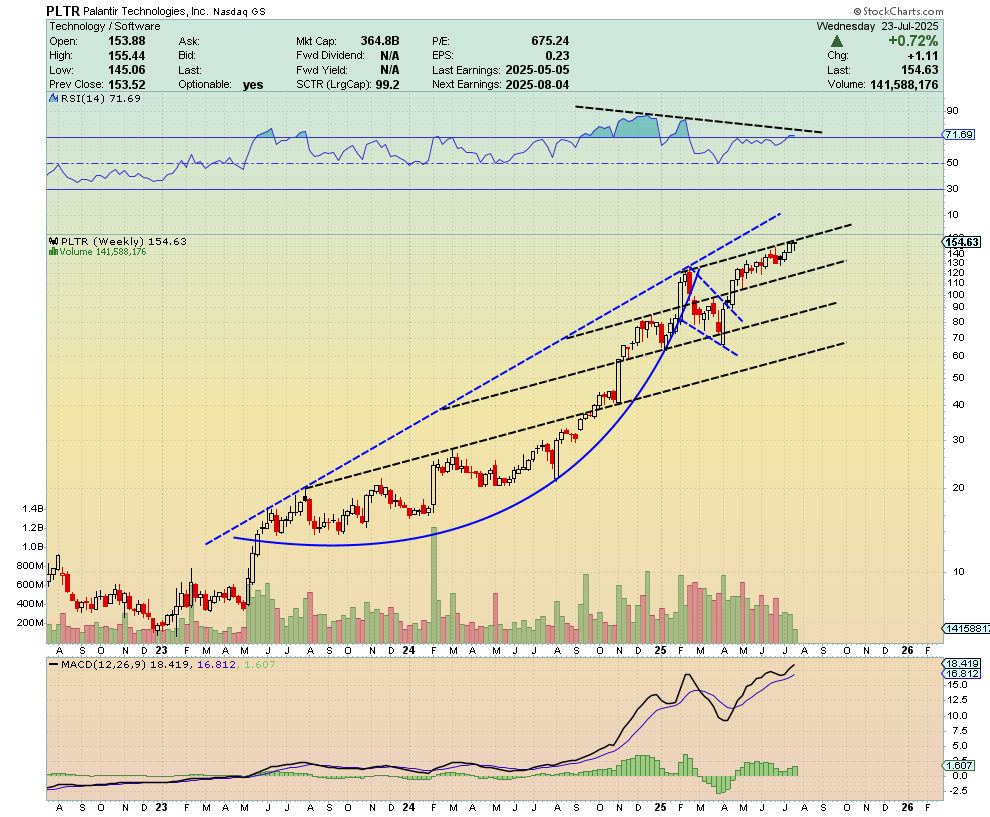990x817 pixels.
Task: Click the P/E value 675.24
Action: 551,41
